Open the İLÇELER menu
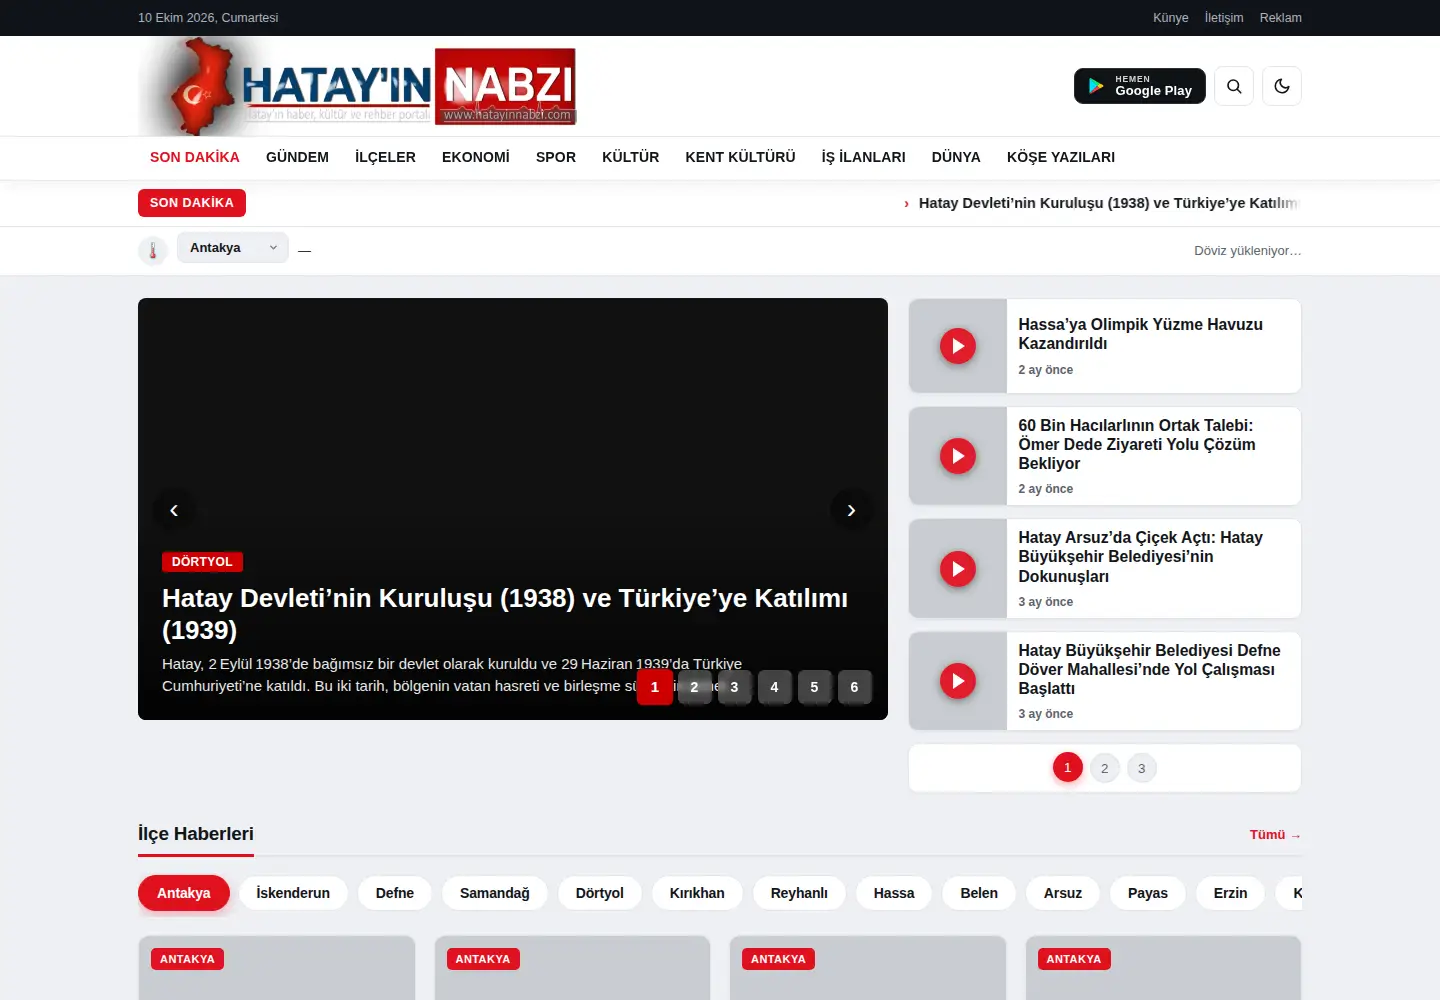The height and width of the screenshot is (1000, 1440). point(385,157)
